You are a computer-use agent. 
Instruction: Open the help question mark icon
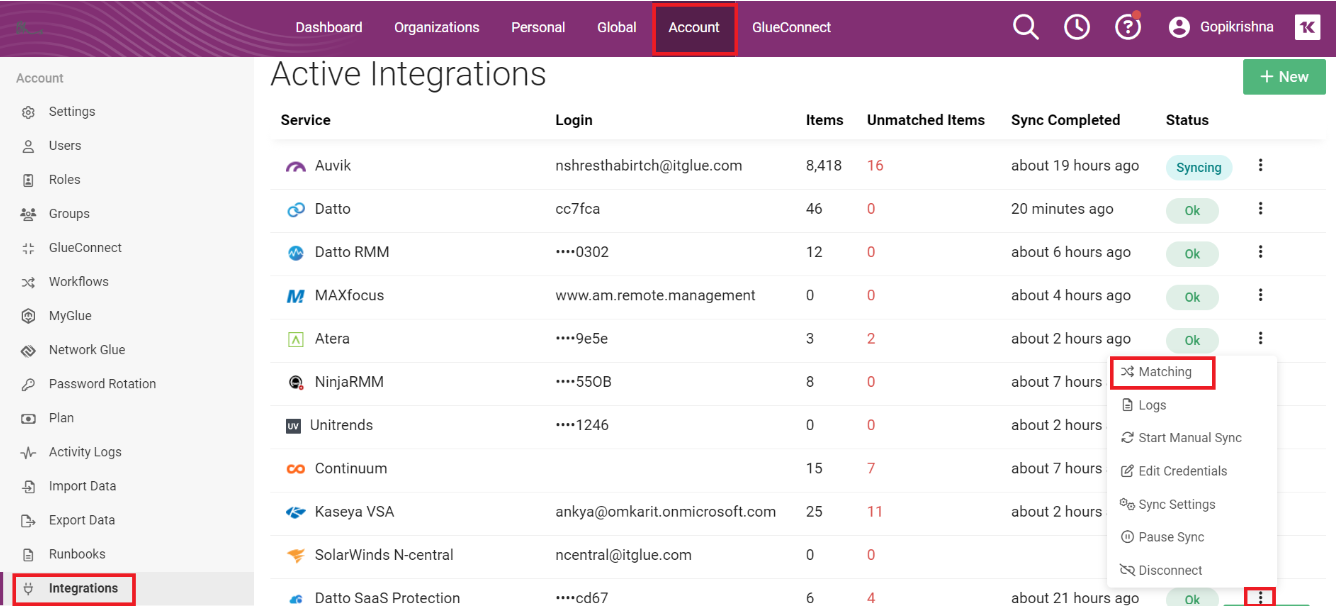pyautogui.click(x=1128, y=27)
